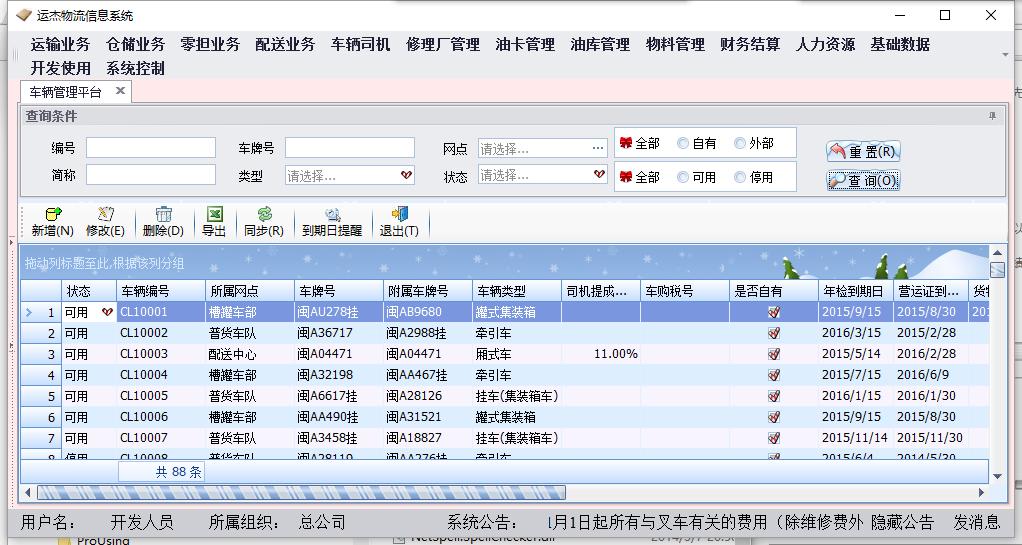The image size is (1022, 545).
Task: Toggle 是否自有 checkbox for CL10003 row
Action: click(x=773, y=354)
